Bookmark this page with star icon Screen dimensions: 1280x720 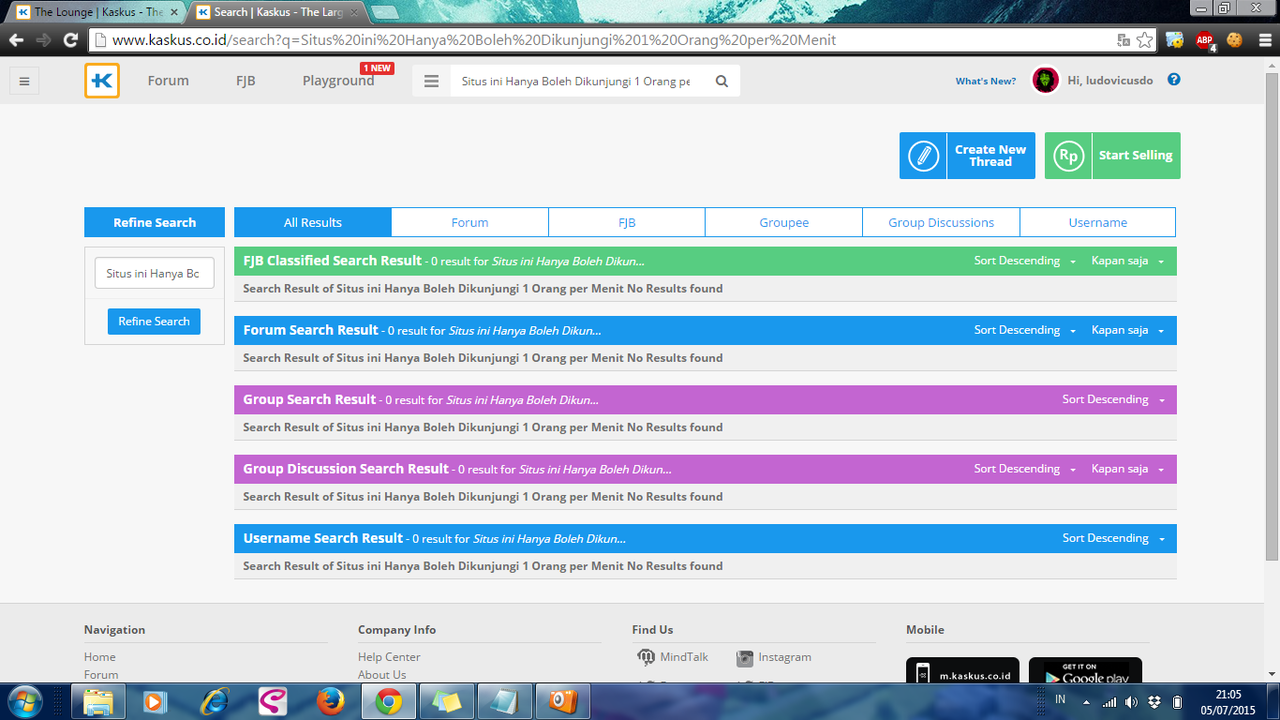tap(1145, 40)
